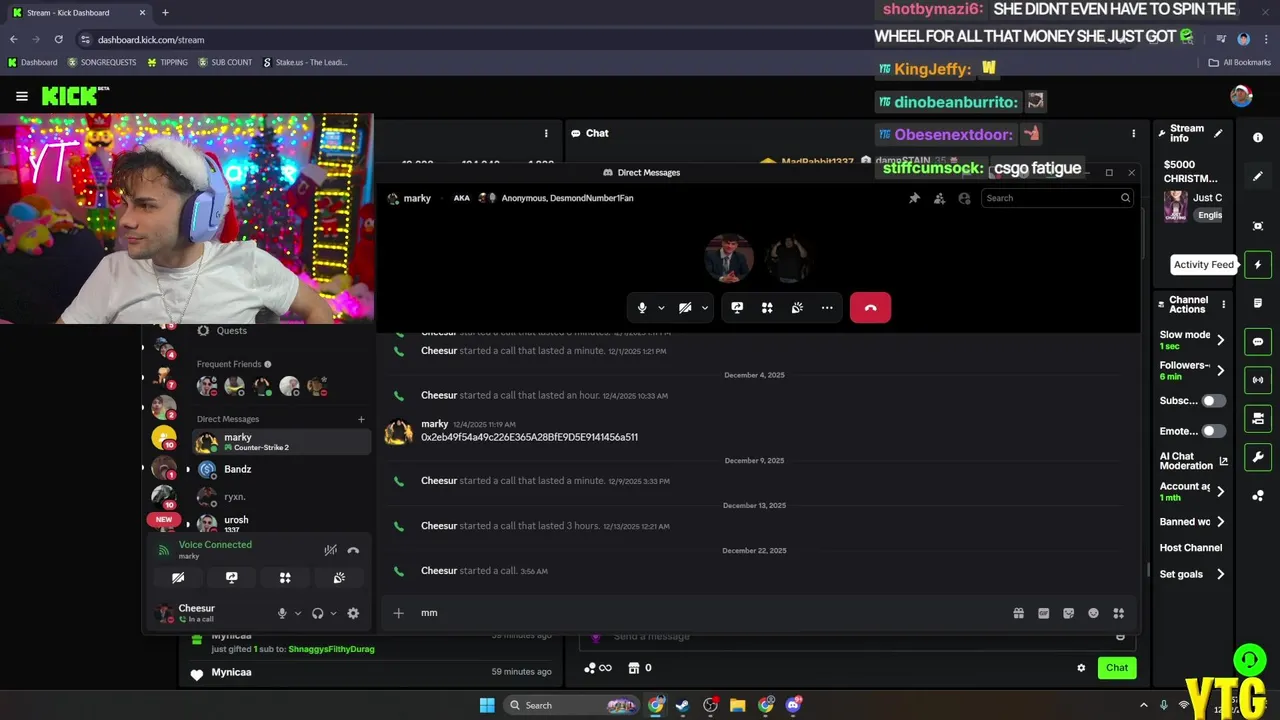Open pinned messages in Discord DM header

coord(914,198)
